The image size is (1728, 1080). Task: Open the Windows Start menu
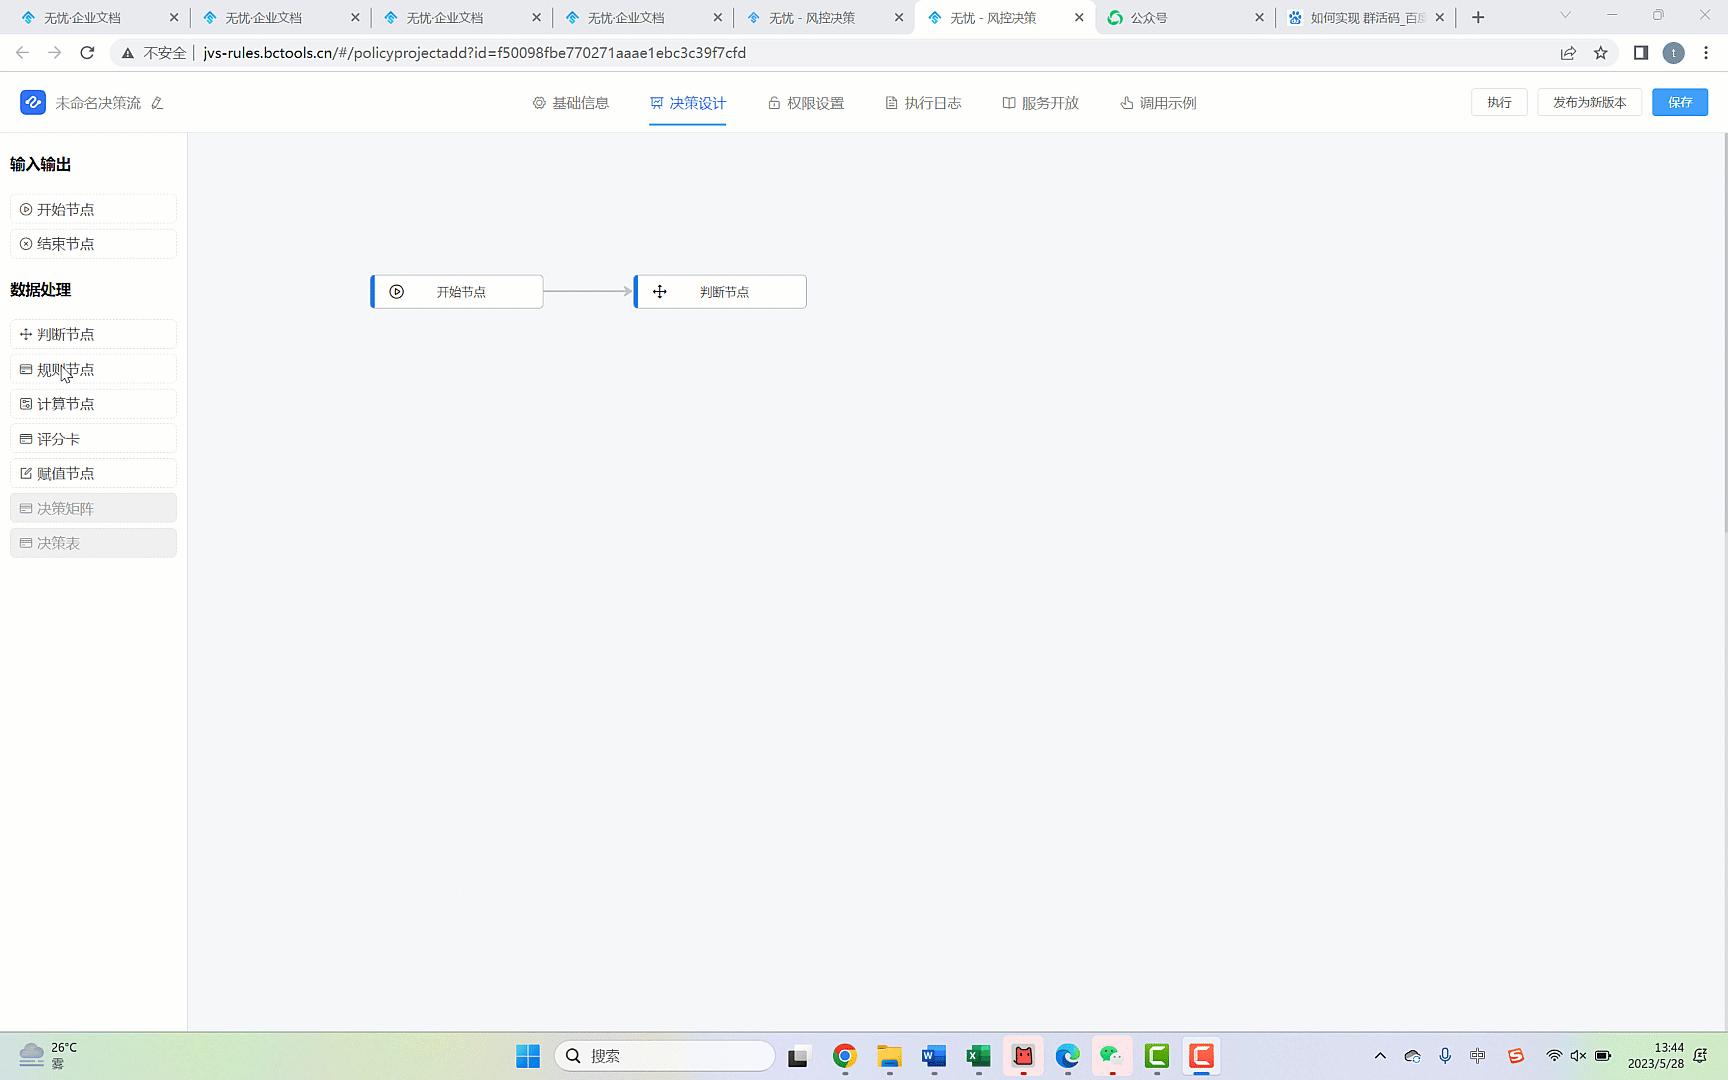click(x=528, y=1056)
